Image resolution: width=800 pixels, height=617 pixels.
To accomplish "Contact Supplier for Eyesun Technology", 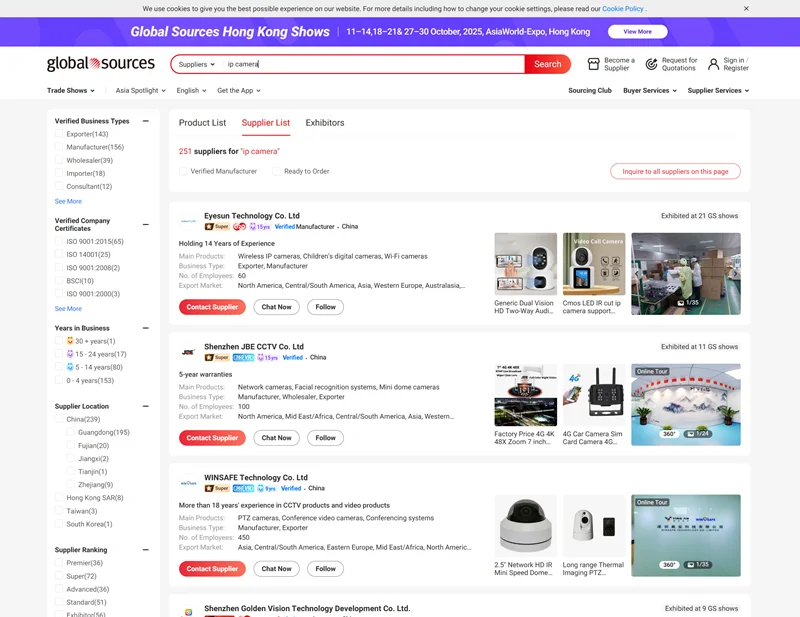I will 212,307.
